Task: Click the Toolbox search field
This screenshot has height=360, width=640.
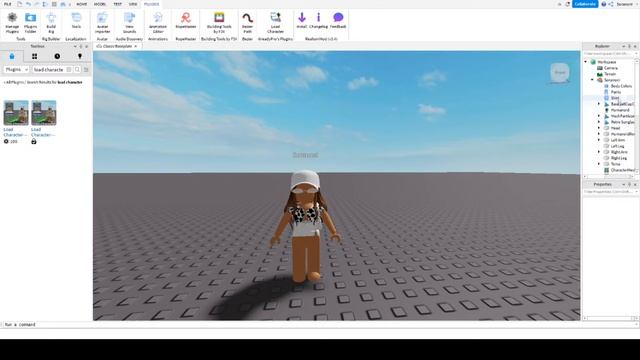Action: (49, 70)
